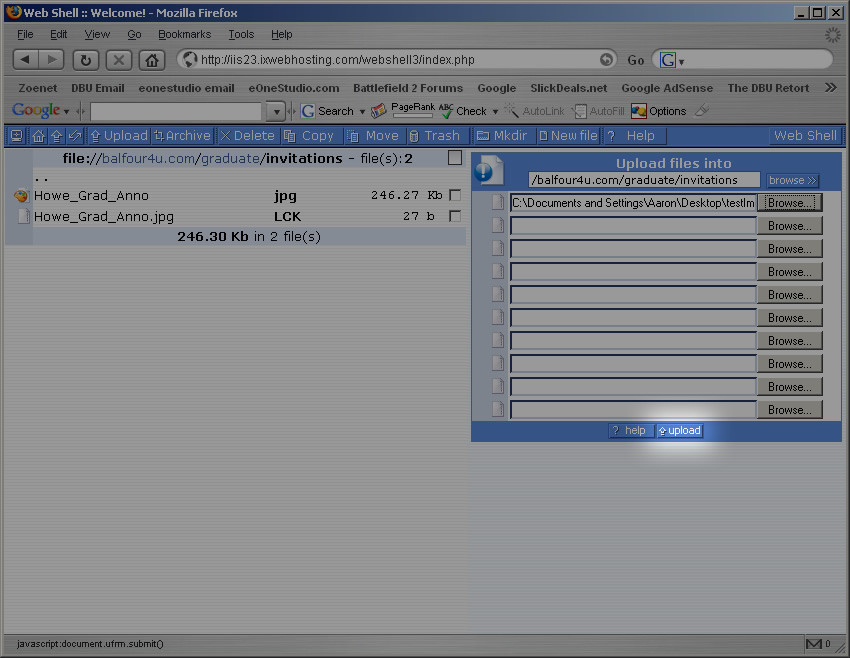
Task: Click the Web Shell home folder icon
Action: click(x=38, y=136)
